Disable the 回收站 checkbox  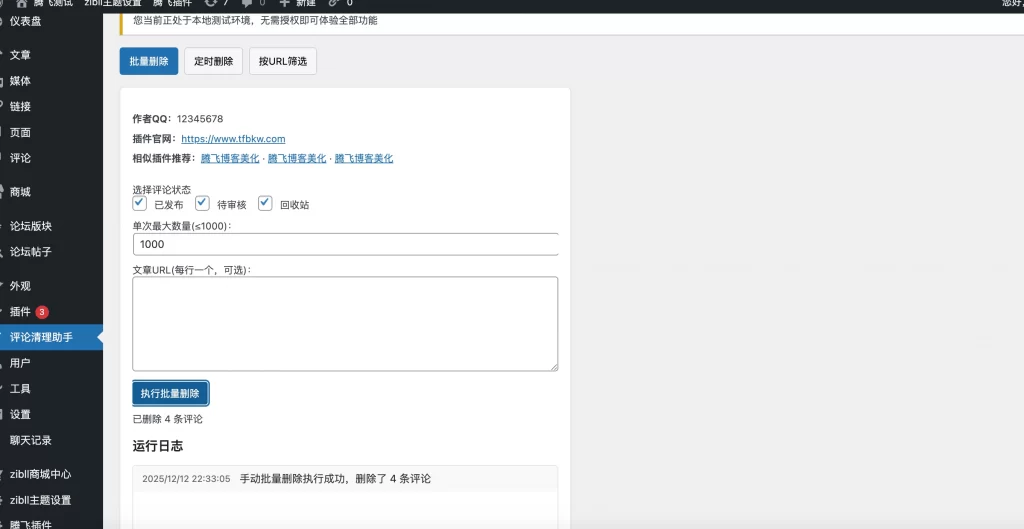point(265,203)
